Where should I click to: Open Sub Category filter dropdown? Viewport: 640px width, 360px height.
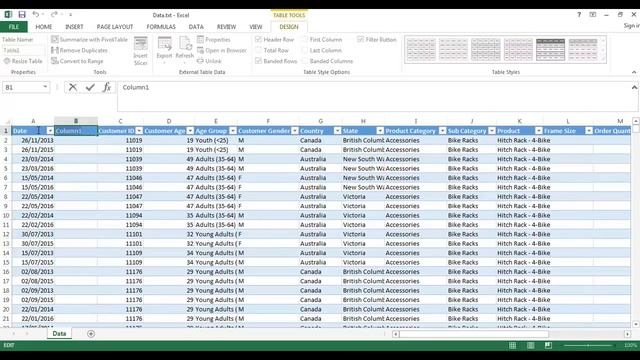coord(492,131)
